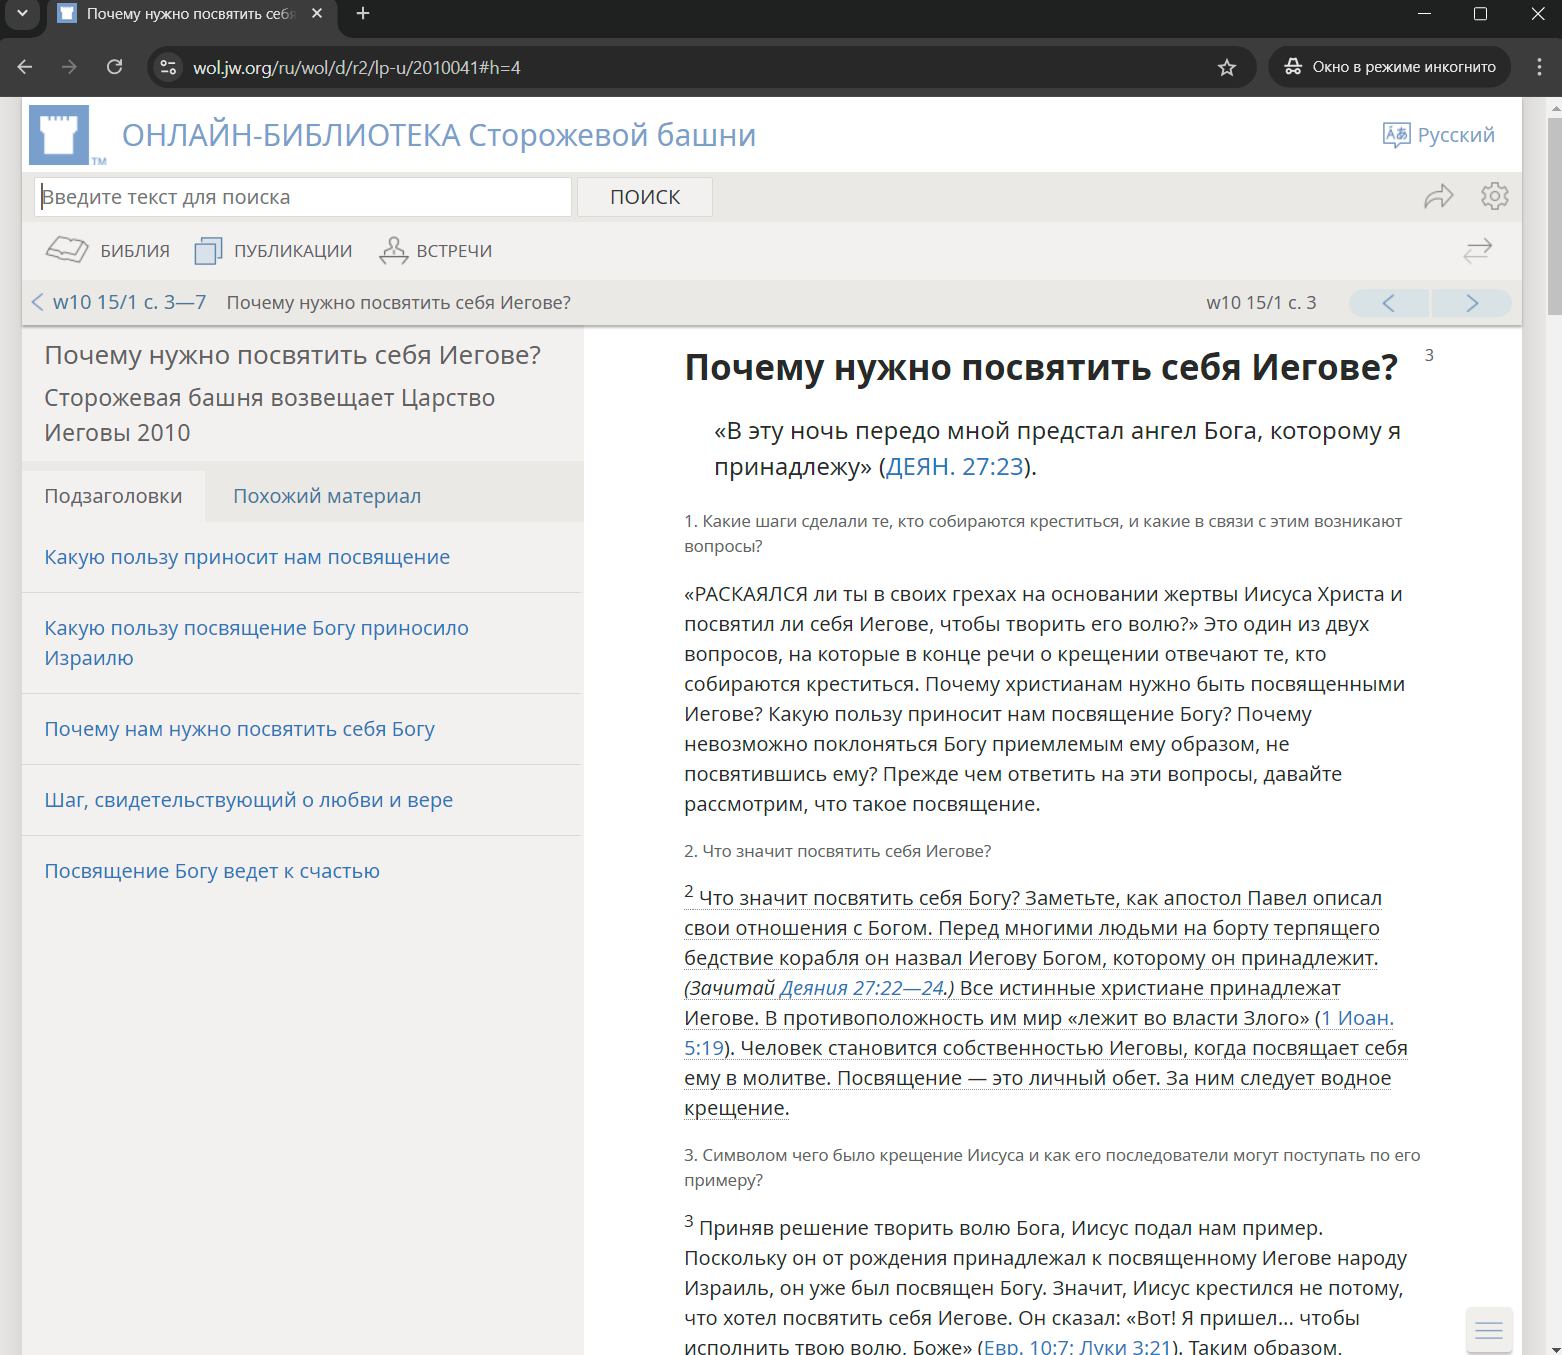1562x1355 pixels.
Task: Open the ДЕЯН. 27:23 scripture link
Action: click(955, 467)
